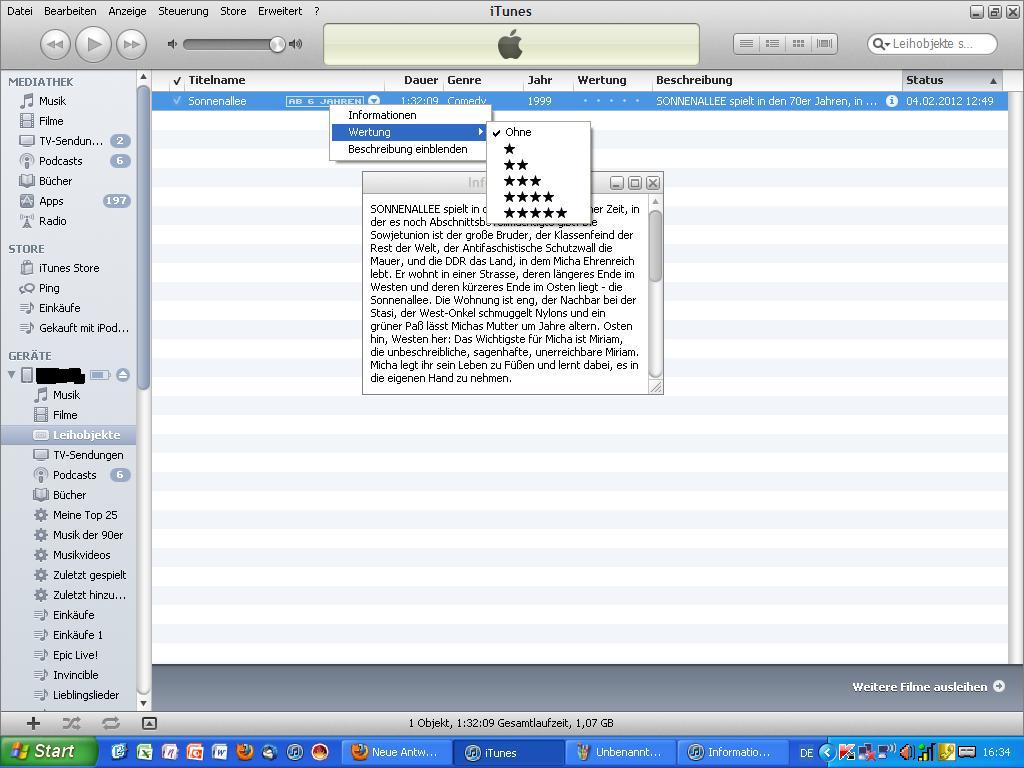
Task: Set a four-star rating
Action: tap(529, 197)
